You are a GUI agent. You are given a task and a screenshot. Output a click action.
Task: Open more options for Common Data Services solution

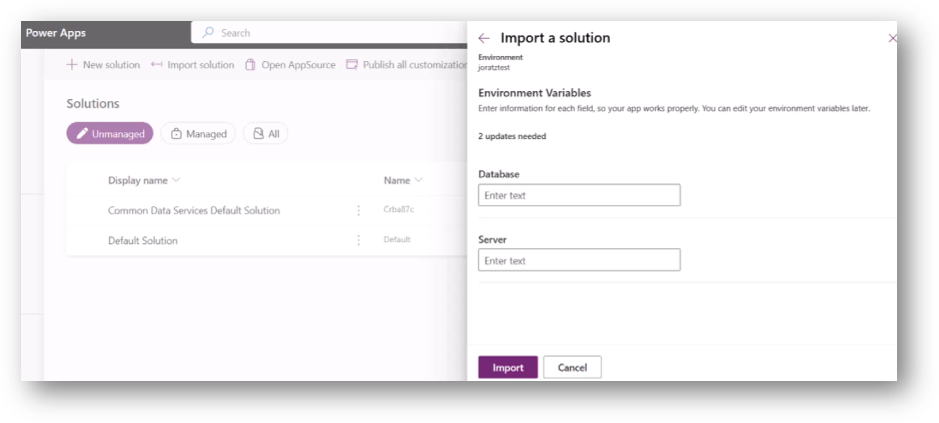[358, 210]
